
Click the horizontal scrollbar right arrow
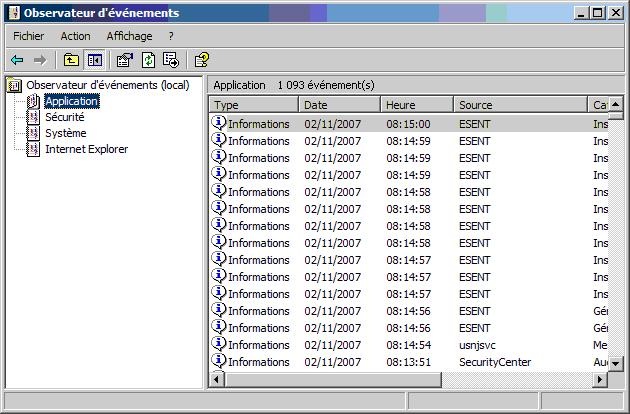[x=601, y=380]
